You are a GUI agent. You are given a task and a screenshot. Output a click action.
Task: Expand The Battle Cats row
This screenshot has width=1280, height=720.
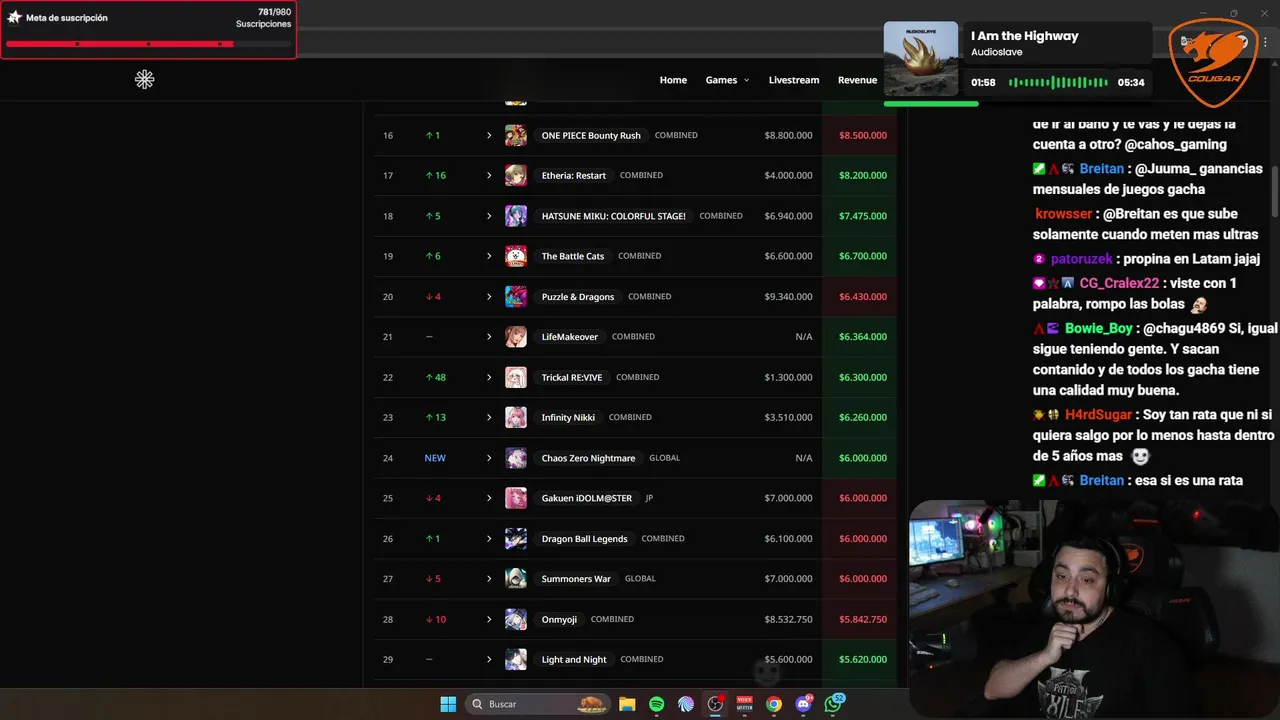point(489,256)
